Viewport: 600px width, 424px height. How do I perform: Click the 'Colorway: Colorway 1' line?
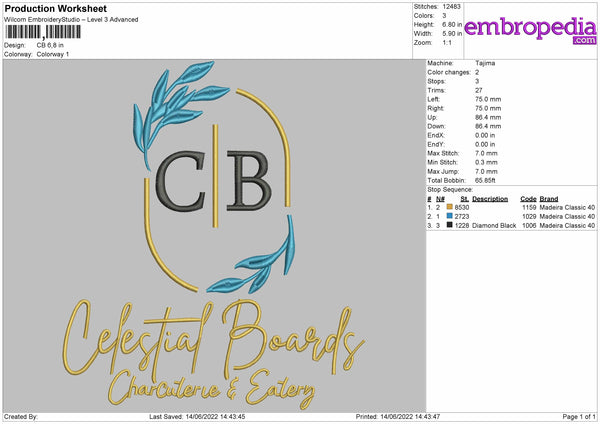tap(37, 54)
